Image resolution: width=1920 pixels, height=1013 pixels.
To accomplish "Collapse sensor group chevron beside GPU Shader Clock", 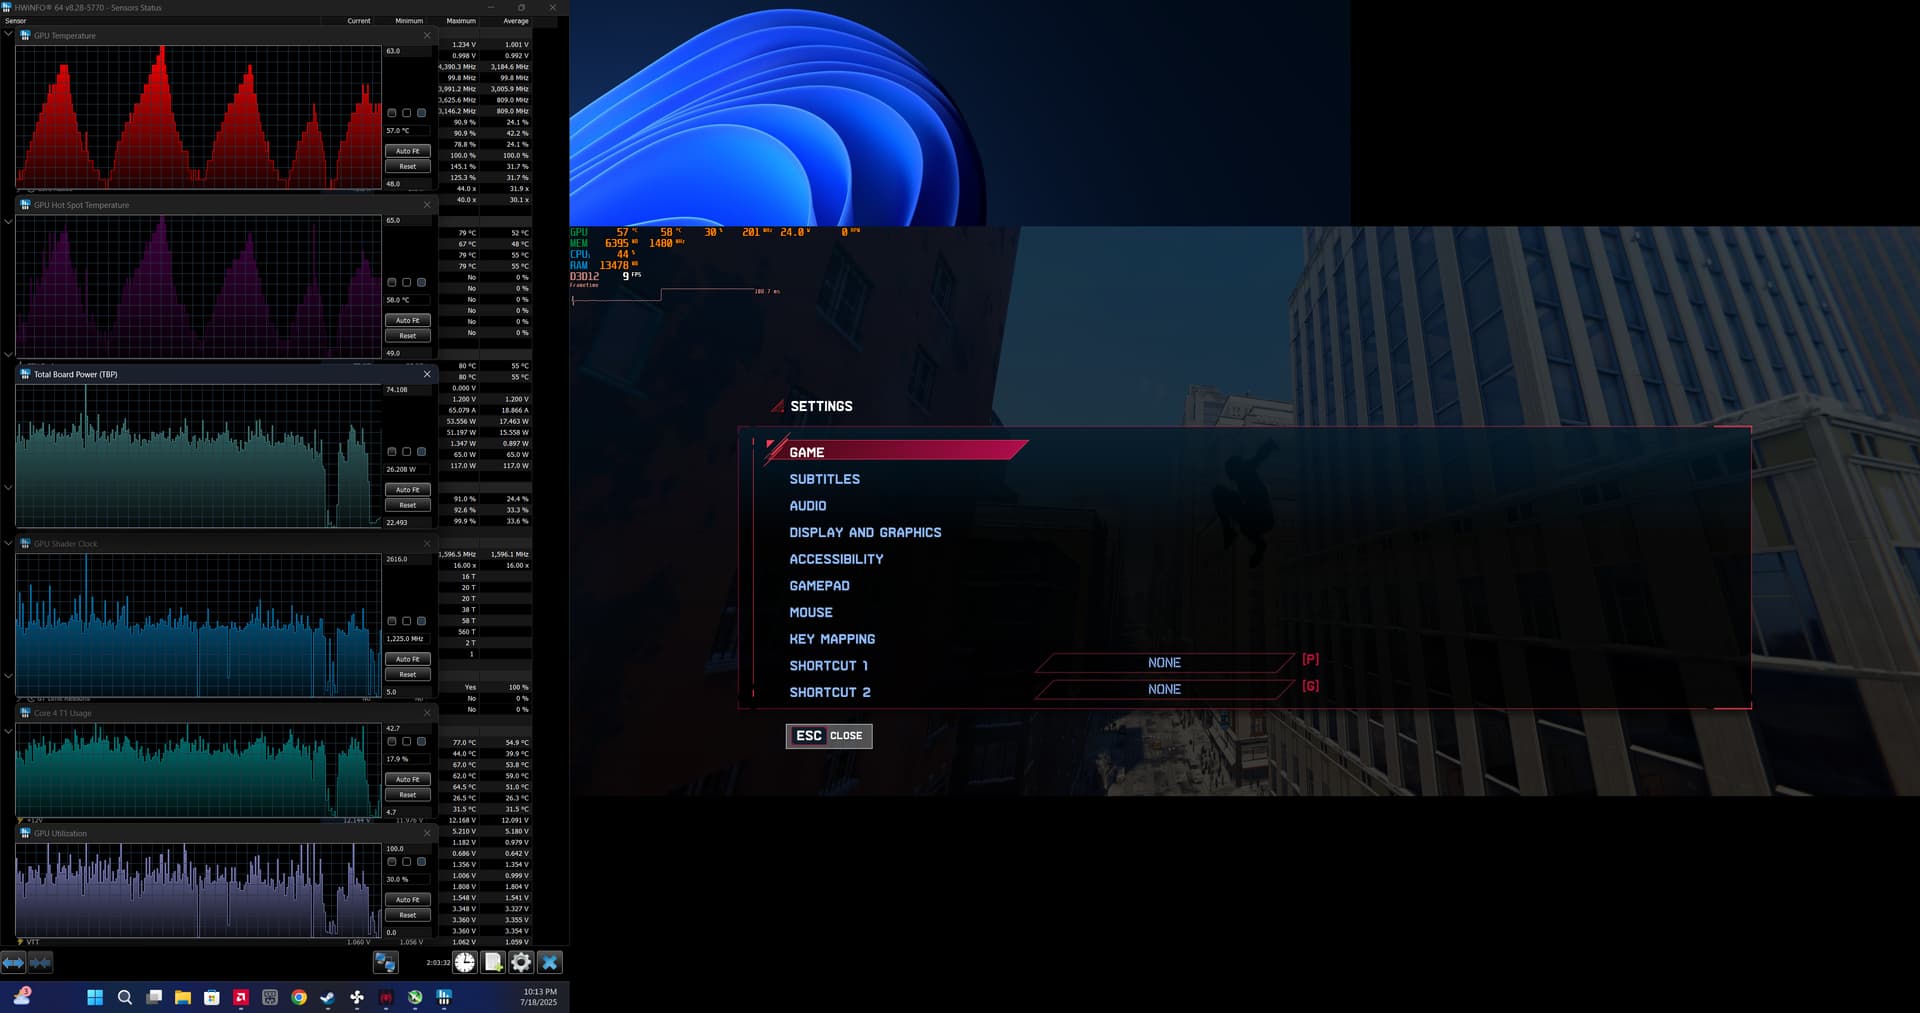I will 8,544.
